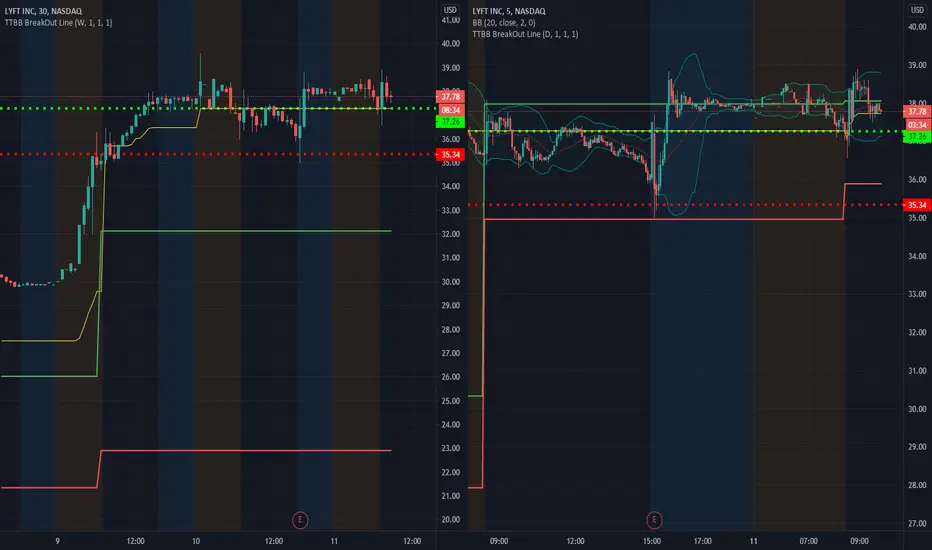Click date label 11 on the 30-minute time axis
Viewport: 932px width, 550px height.
[x=334, y=541]
